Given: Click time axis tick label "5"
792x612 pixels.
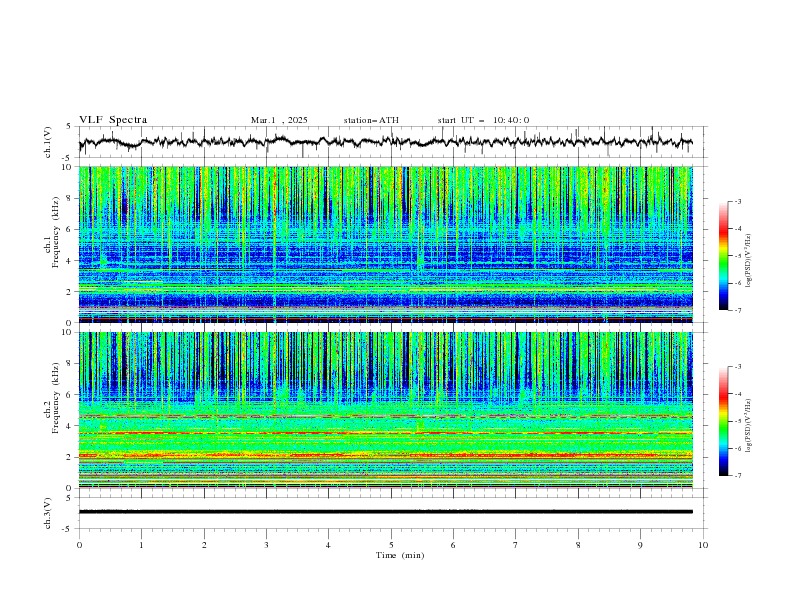Looking at the screenshot, I should pos(391,545).
